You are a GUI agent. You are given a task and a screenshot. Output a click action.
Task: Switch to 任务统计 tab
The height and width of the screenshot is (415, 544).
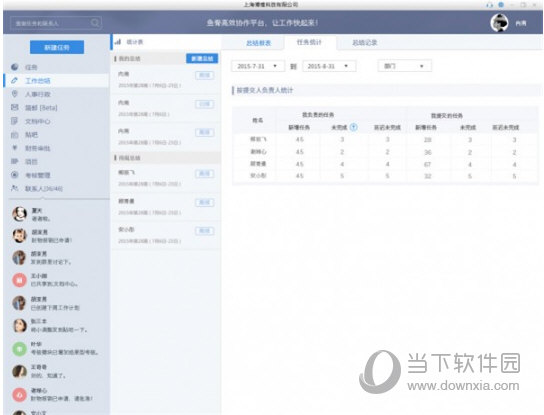[x=309, y=42]
